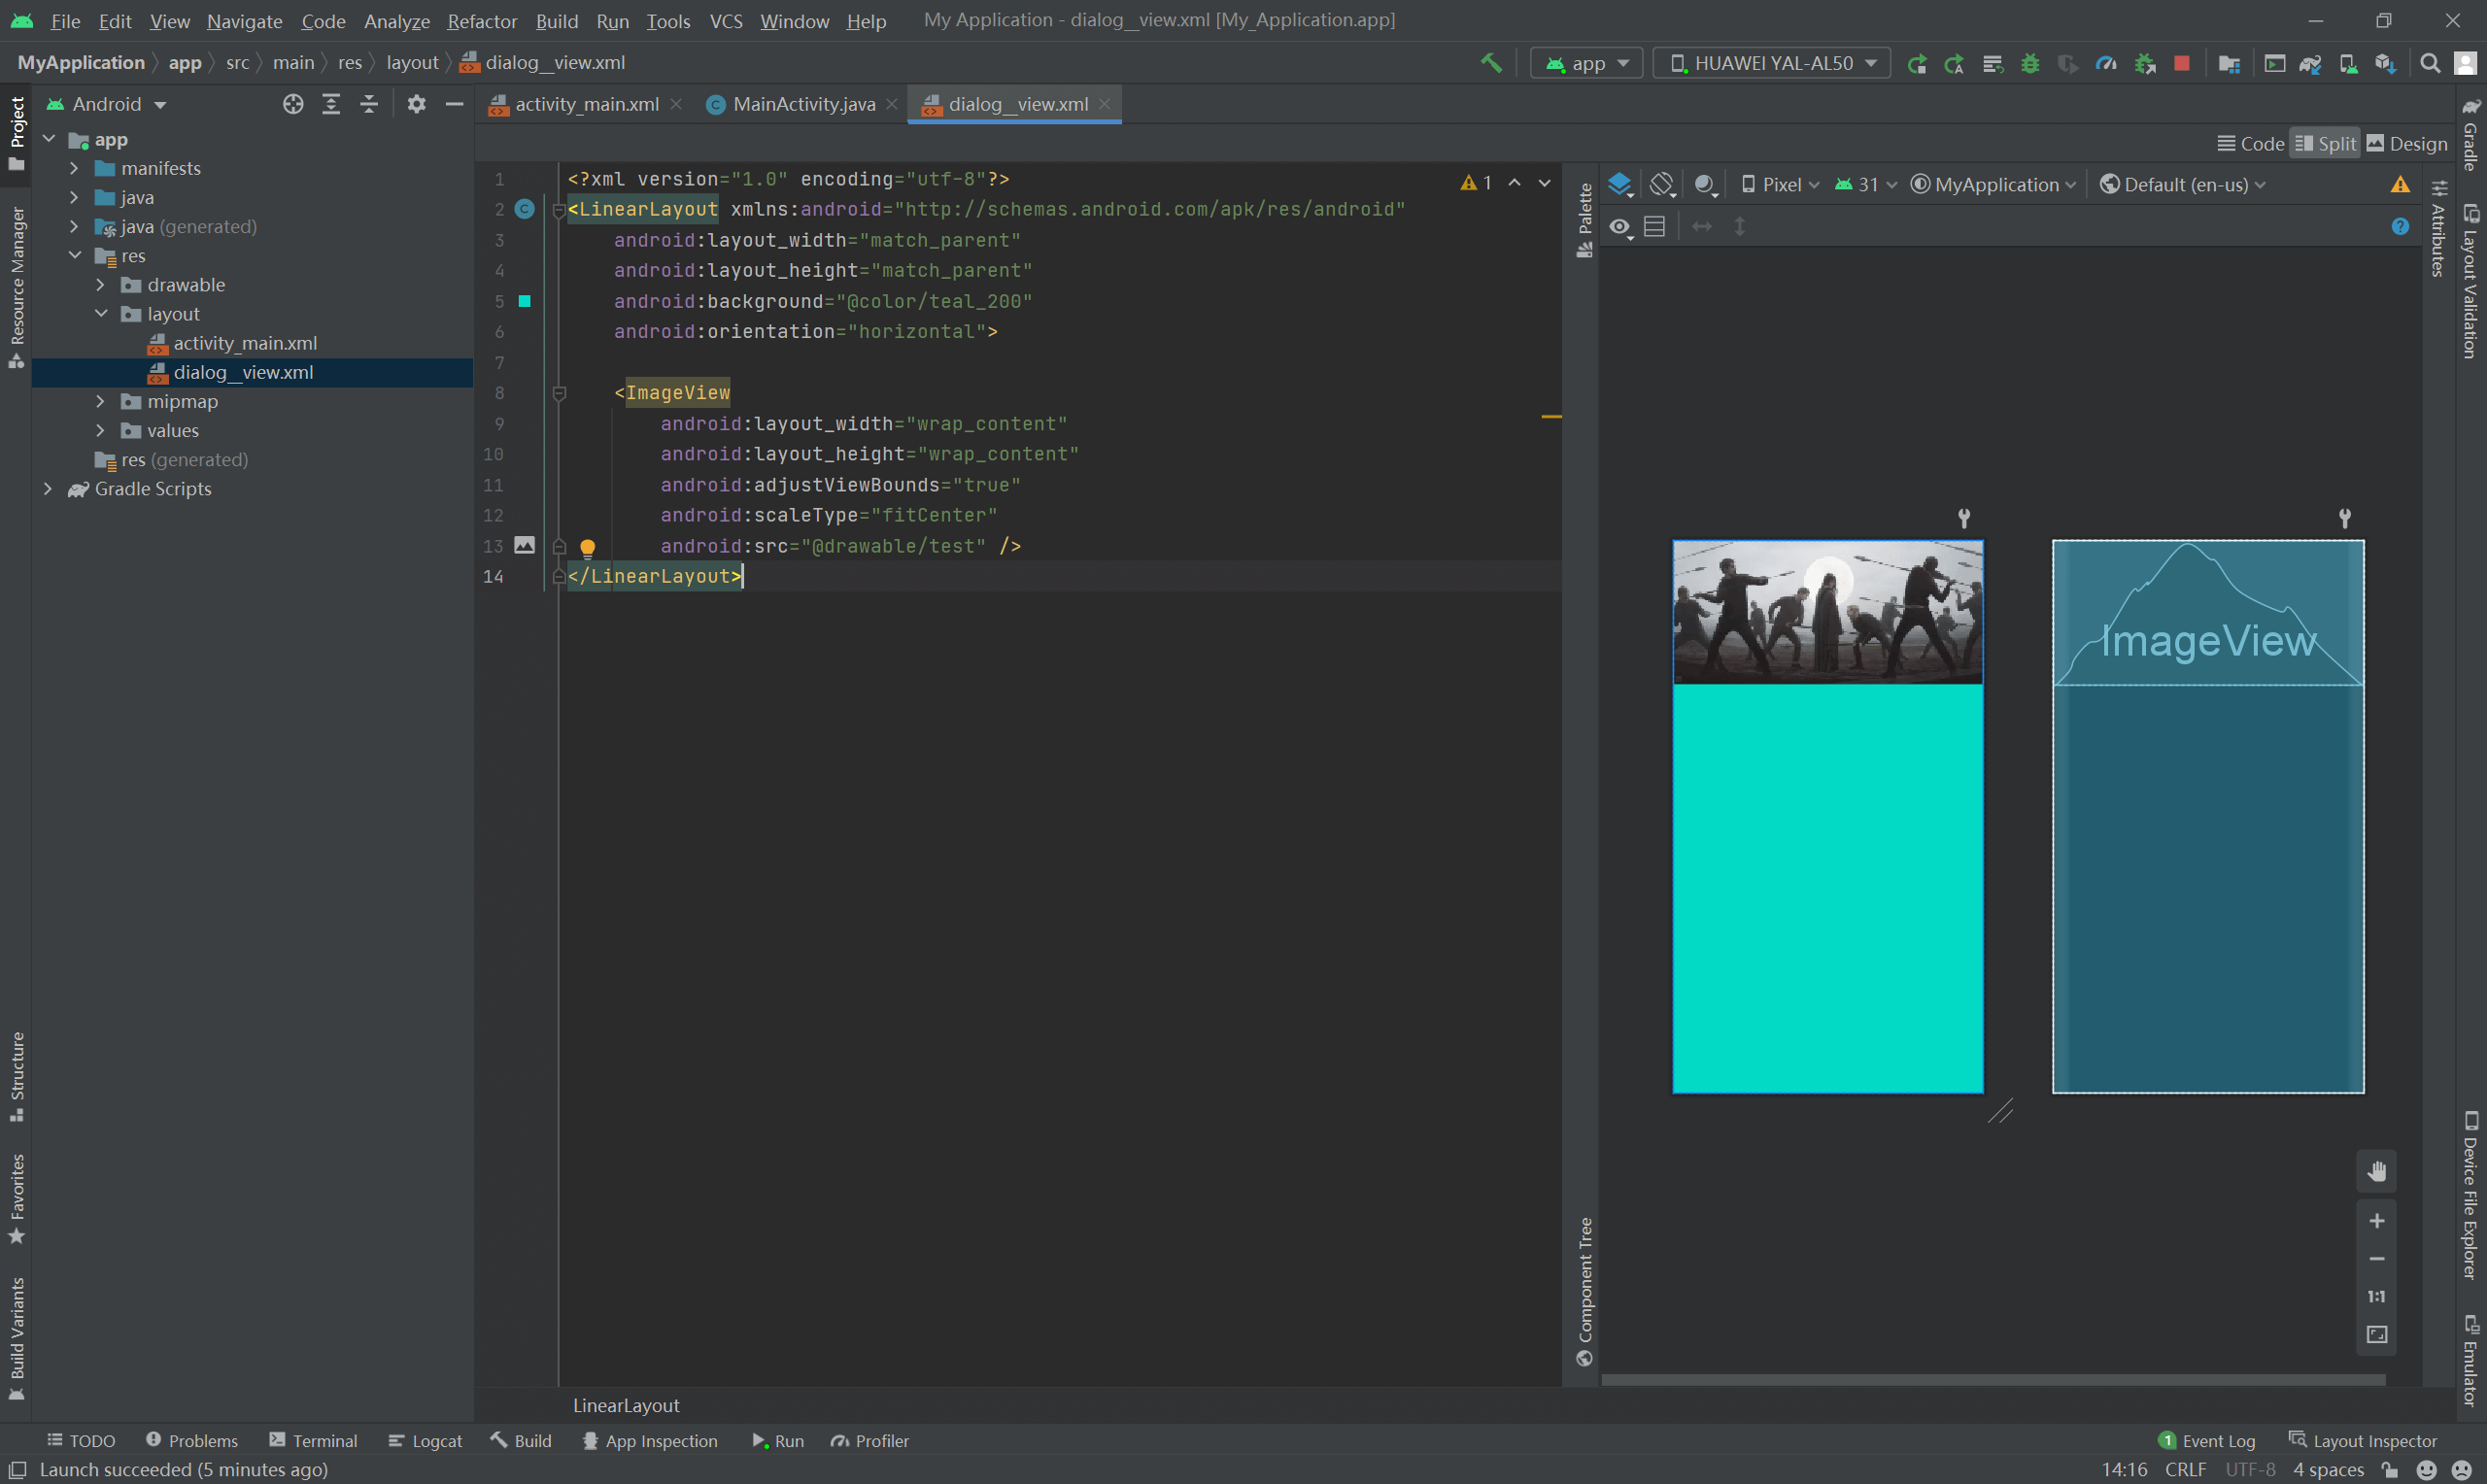Switch editor to Design view mode
This screenshot has width=2487, height=1484.
(x=2407, y=144)
